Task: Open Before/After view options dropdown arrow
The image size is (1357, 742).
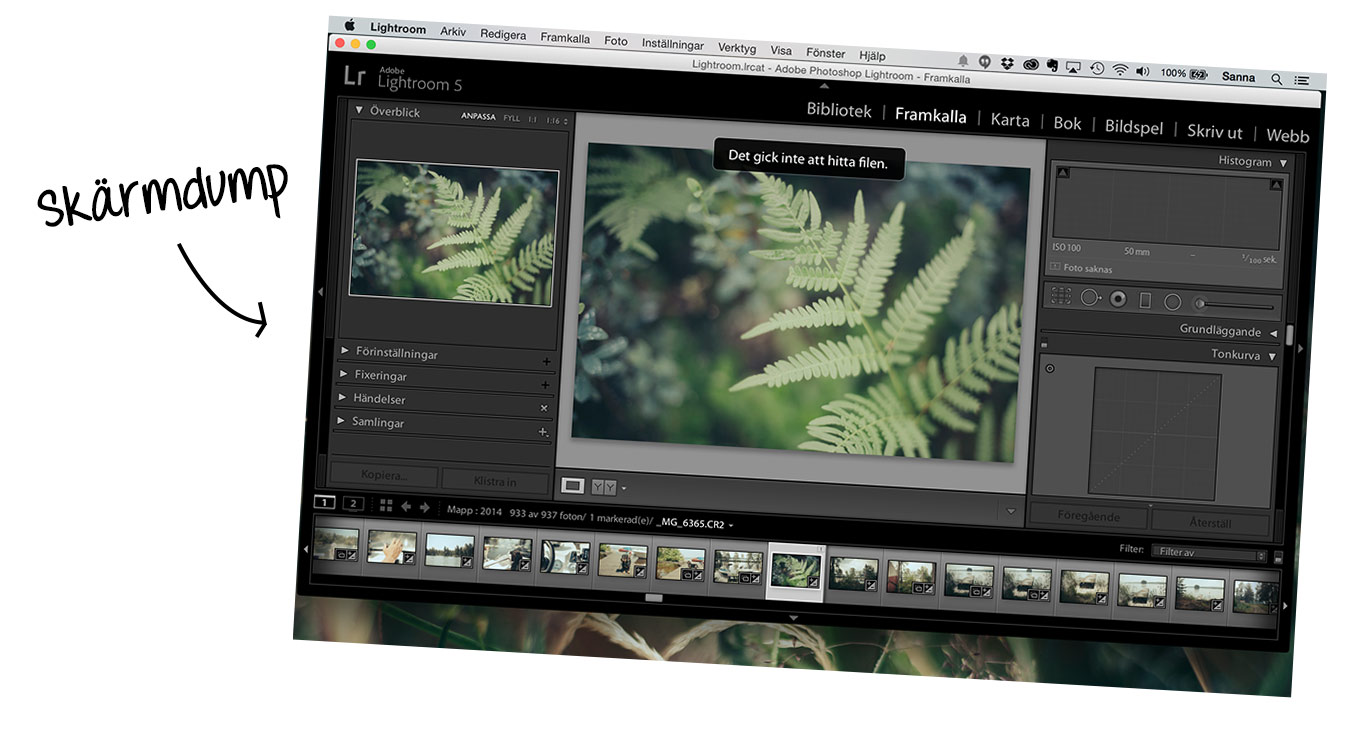Action: 624,489
